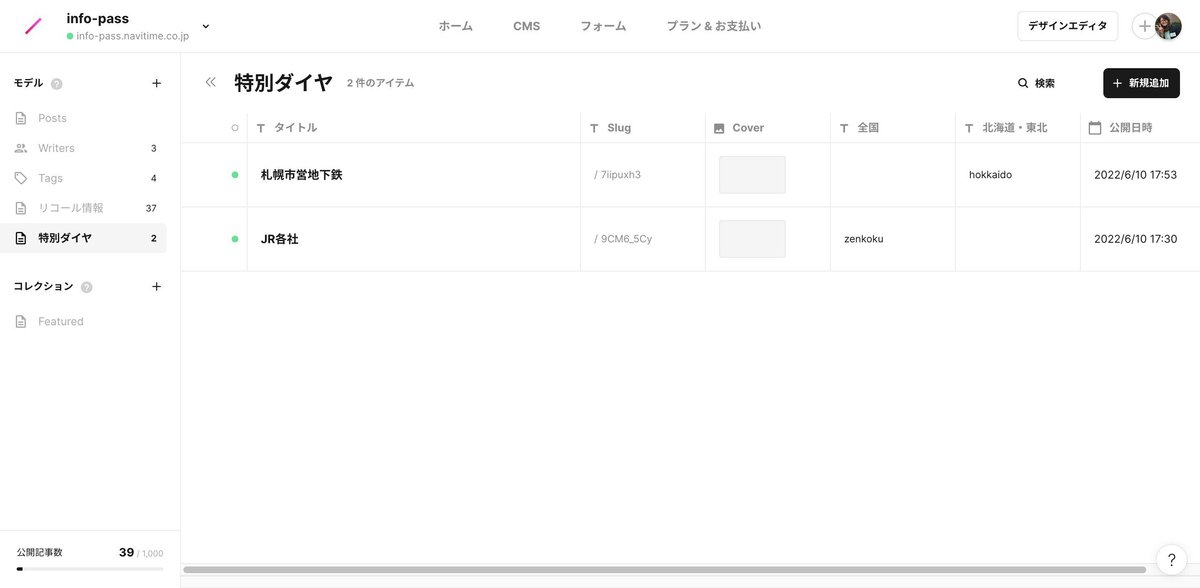
Task: Click the pink slash app logo
Action: point(33,26)
